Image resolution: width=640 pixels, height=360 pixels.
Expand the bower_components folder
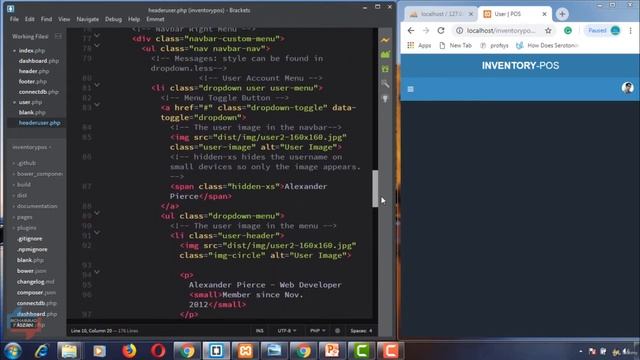click(38, 174)
